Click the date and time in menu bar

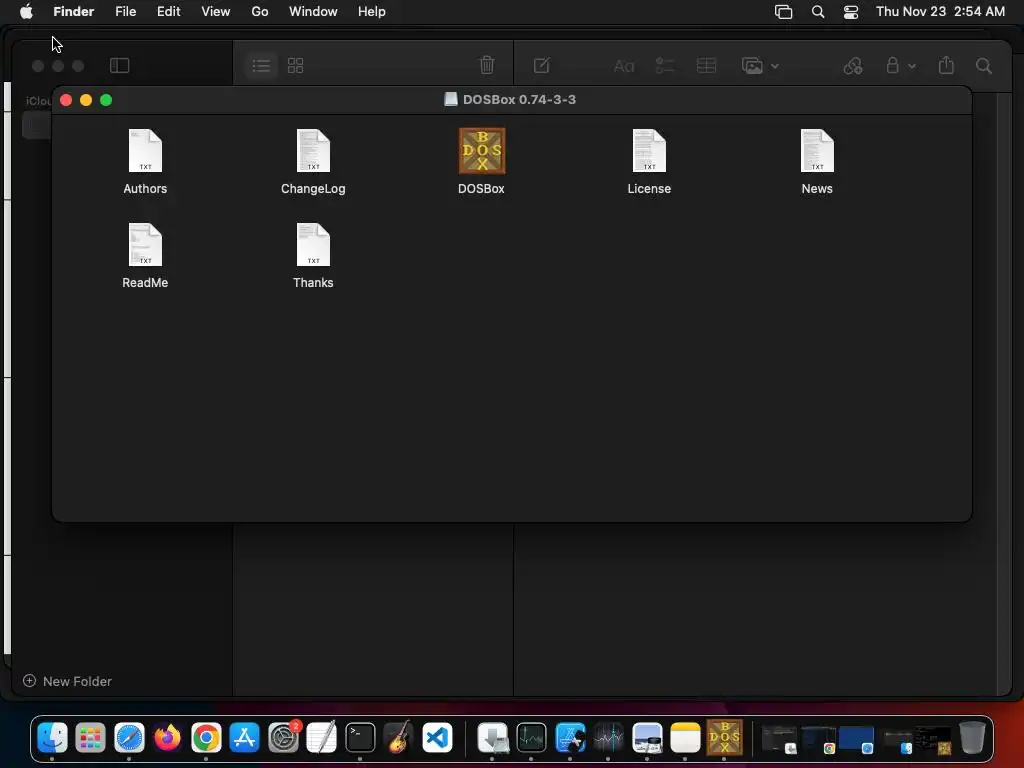940,11
